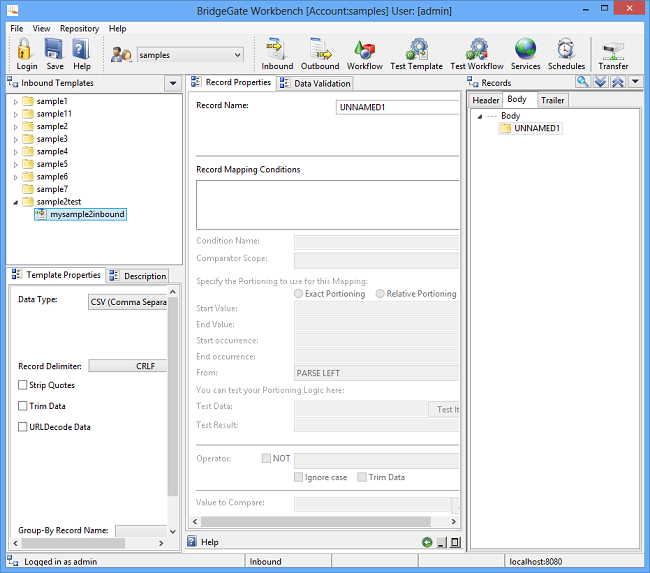This screenshot has width=650, height=573.
Task: Click green back arrow in Help bar
Action: (x=427, y=542)
